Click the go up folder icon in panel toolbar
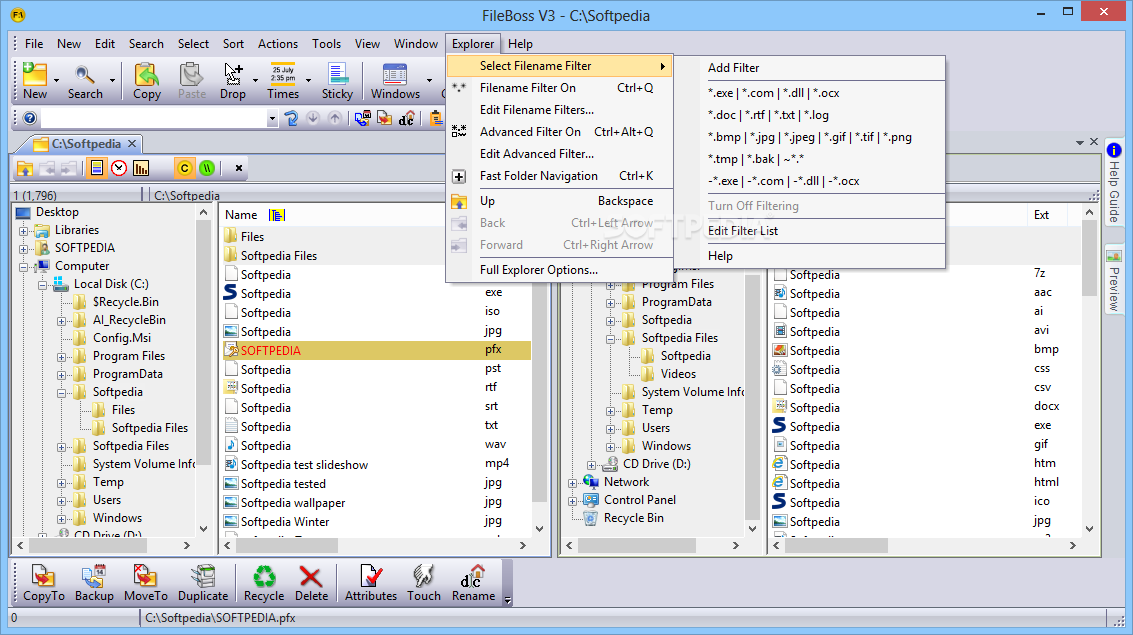The width and height of the screenshot is (1133, 635). [25, 168]
